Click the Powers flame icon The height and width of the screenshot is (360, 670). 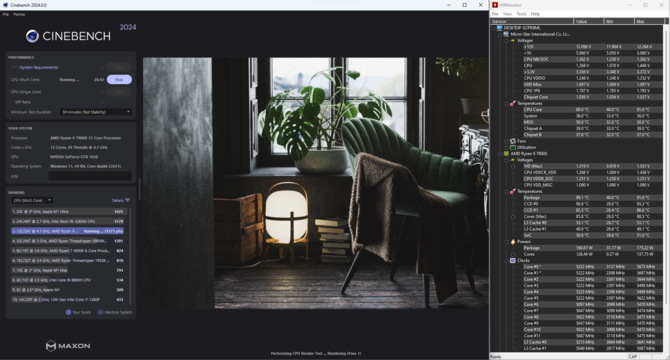click(x=513, y=242)
